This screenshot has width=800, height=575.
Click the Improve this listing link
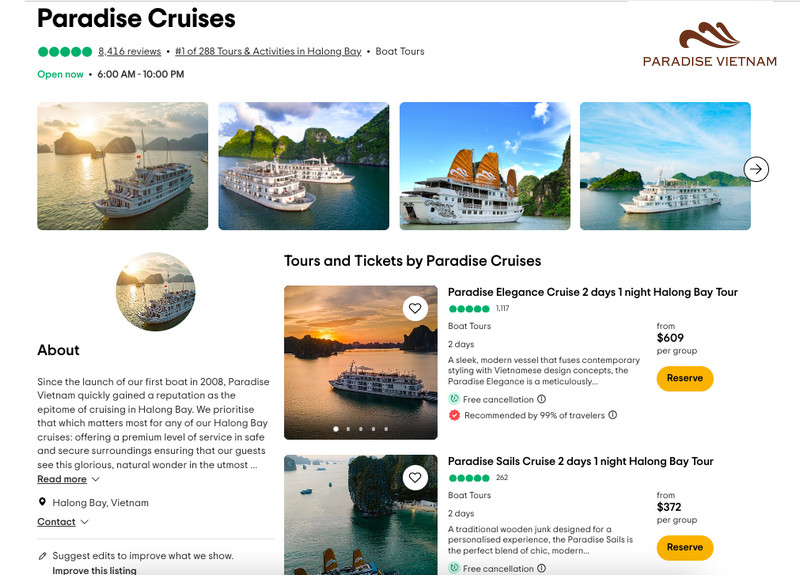coord(94,570)
